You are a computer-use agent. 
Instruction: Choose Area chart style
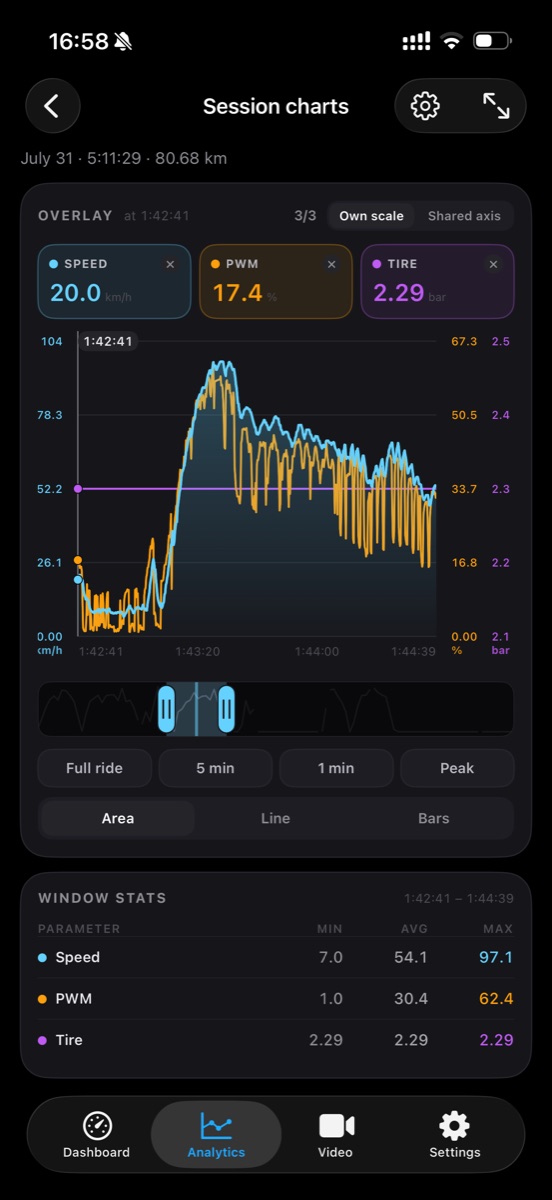pyautogui.click(x=118, y=818)
